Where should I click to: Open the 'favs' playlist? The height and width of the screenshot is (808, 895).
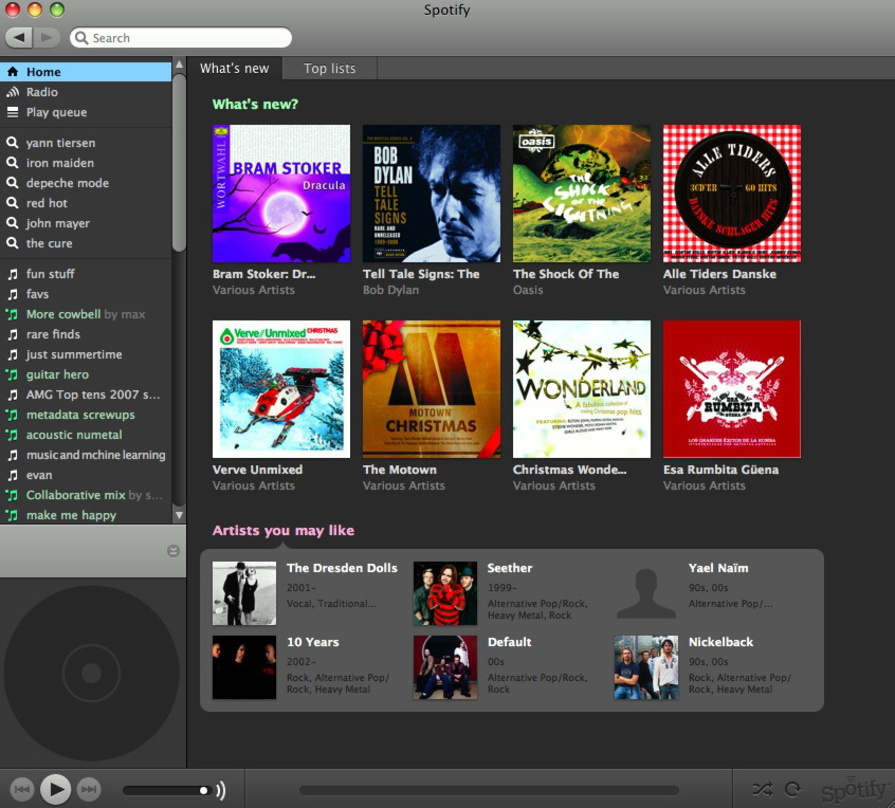[x=86, y=294]
